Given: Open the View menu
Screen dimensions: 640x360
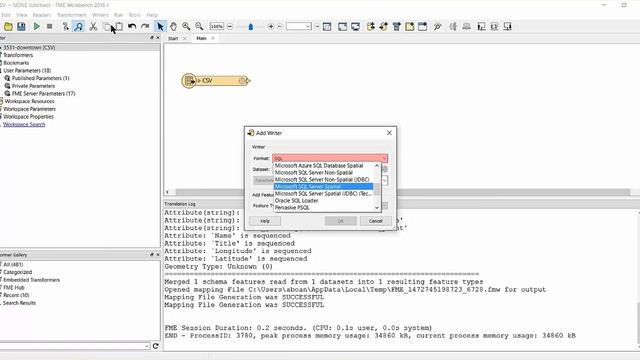Looking at the screenshot, I should point(22,15).
